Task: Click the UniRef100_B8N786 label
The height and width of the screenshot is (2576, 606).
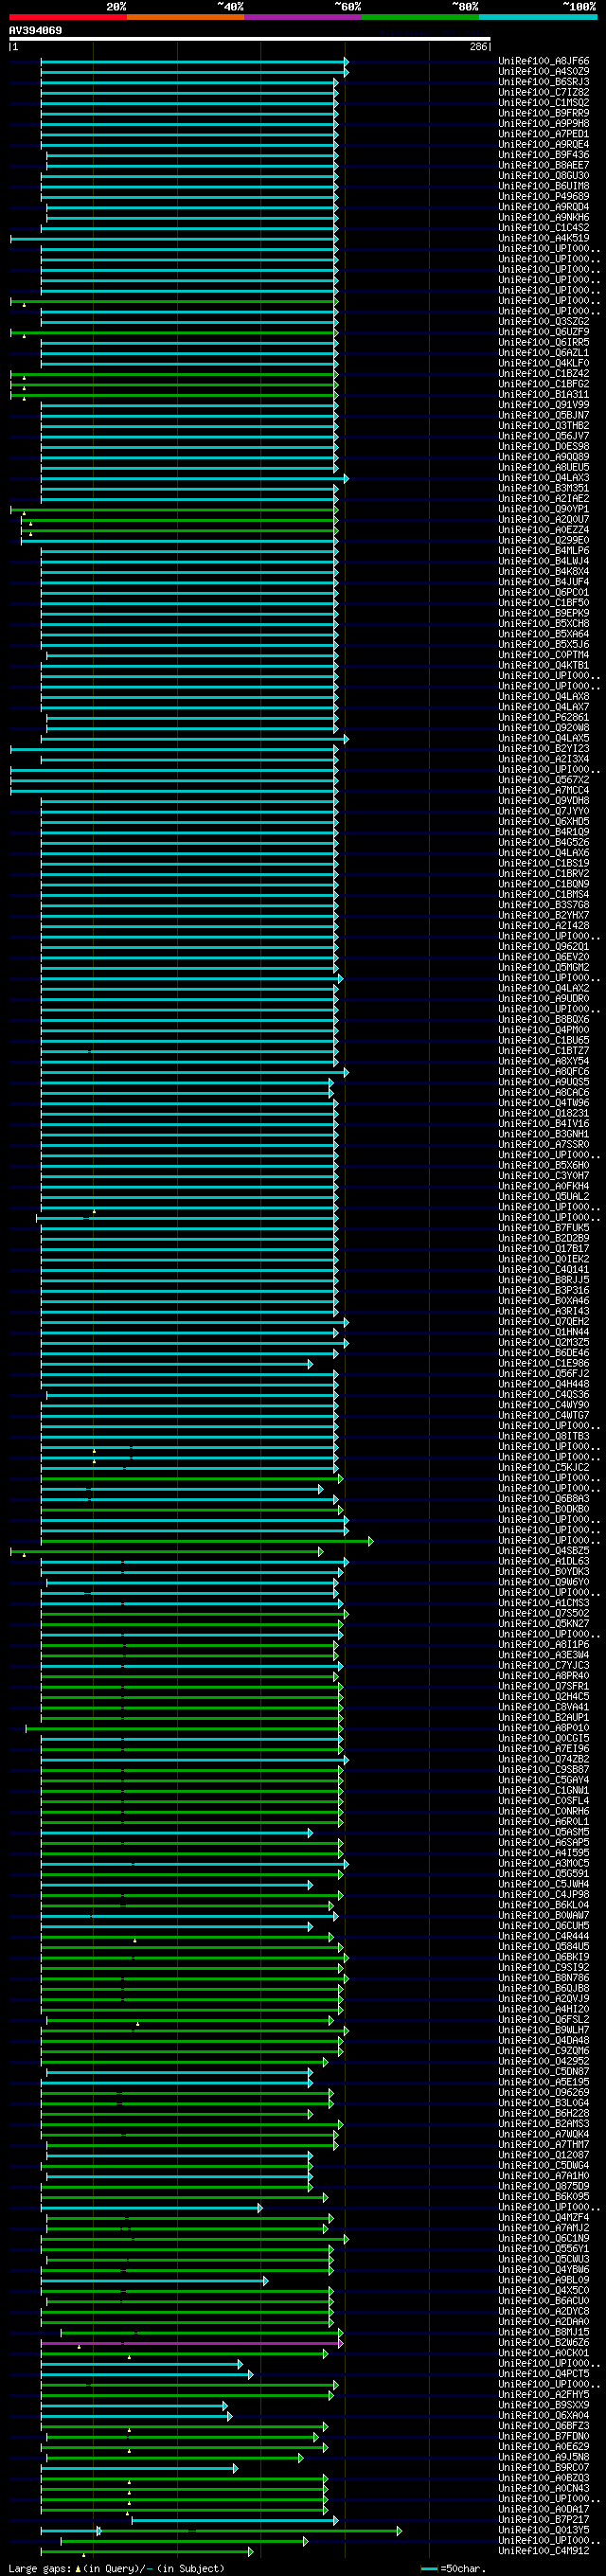Action: 544,1979
